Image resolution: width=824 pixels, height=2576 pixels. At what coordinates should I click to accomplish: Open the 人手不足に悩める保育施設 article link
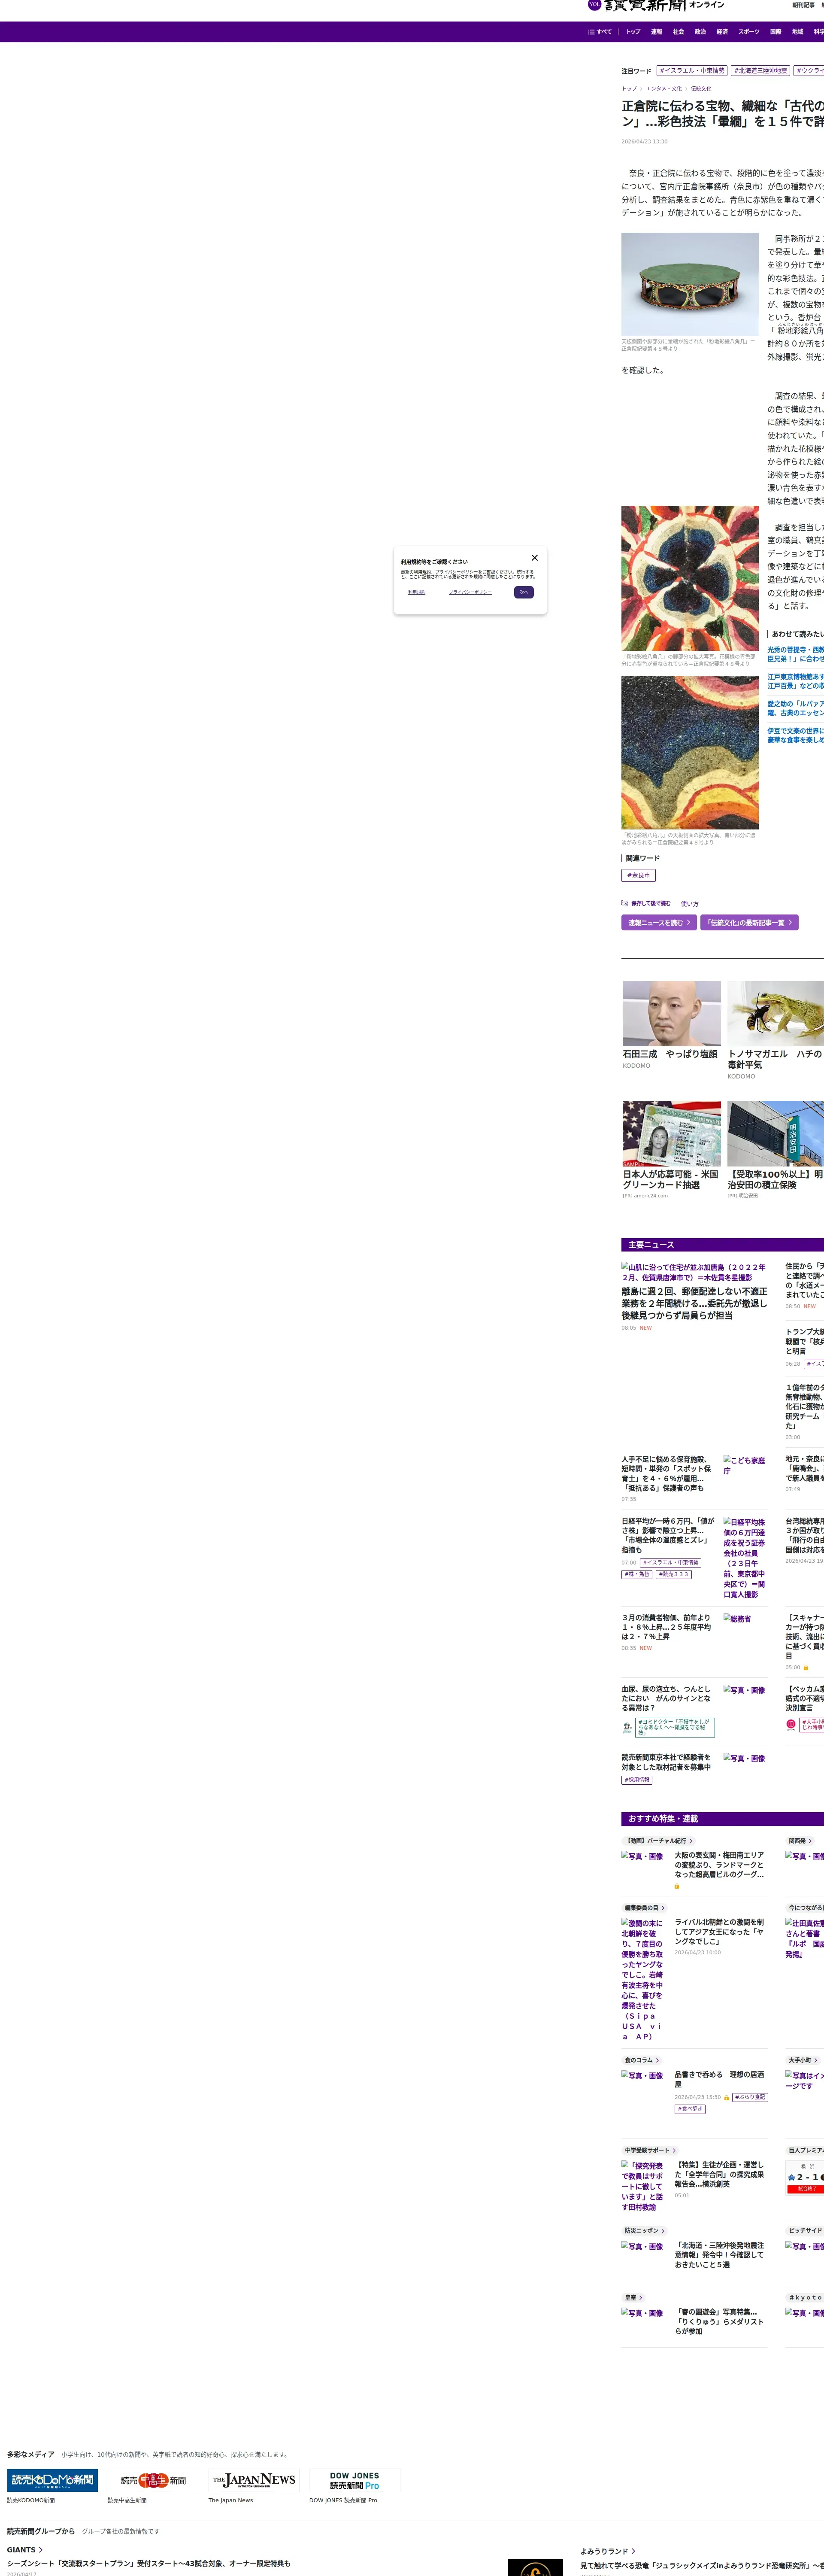click(666, 1474)
